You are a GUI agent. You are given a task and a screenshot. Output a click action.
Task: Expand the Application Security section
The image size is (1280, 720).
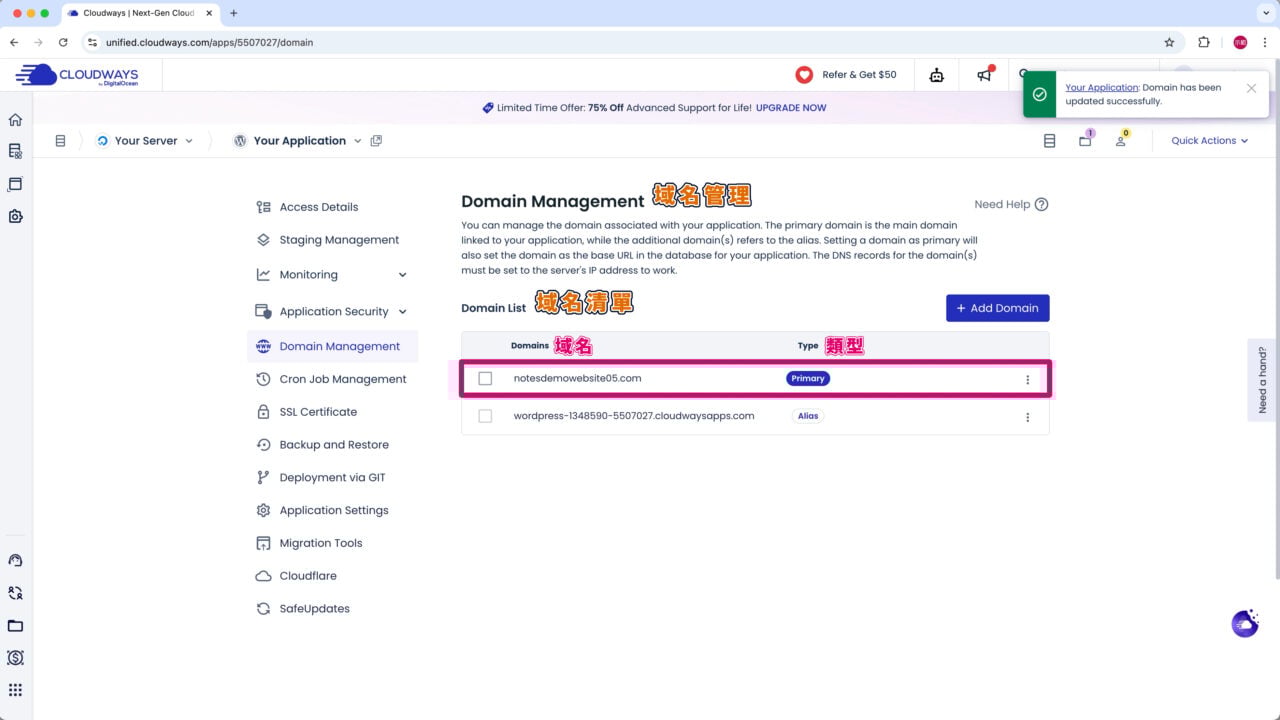point(402,312)
